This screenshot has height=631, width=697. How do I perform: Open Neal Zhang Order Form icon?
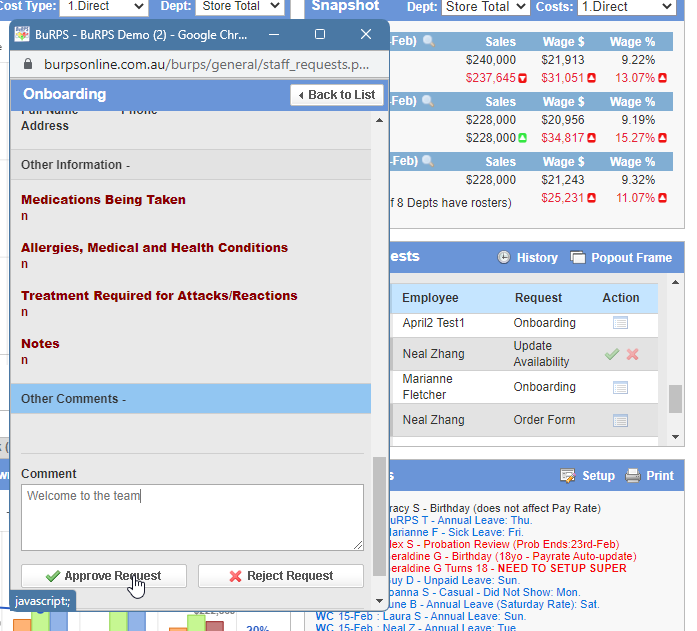[620, 420]
